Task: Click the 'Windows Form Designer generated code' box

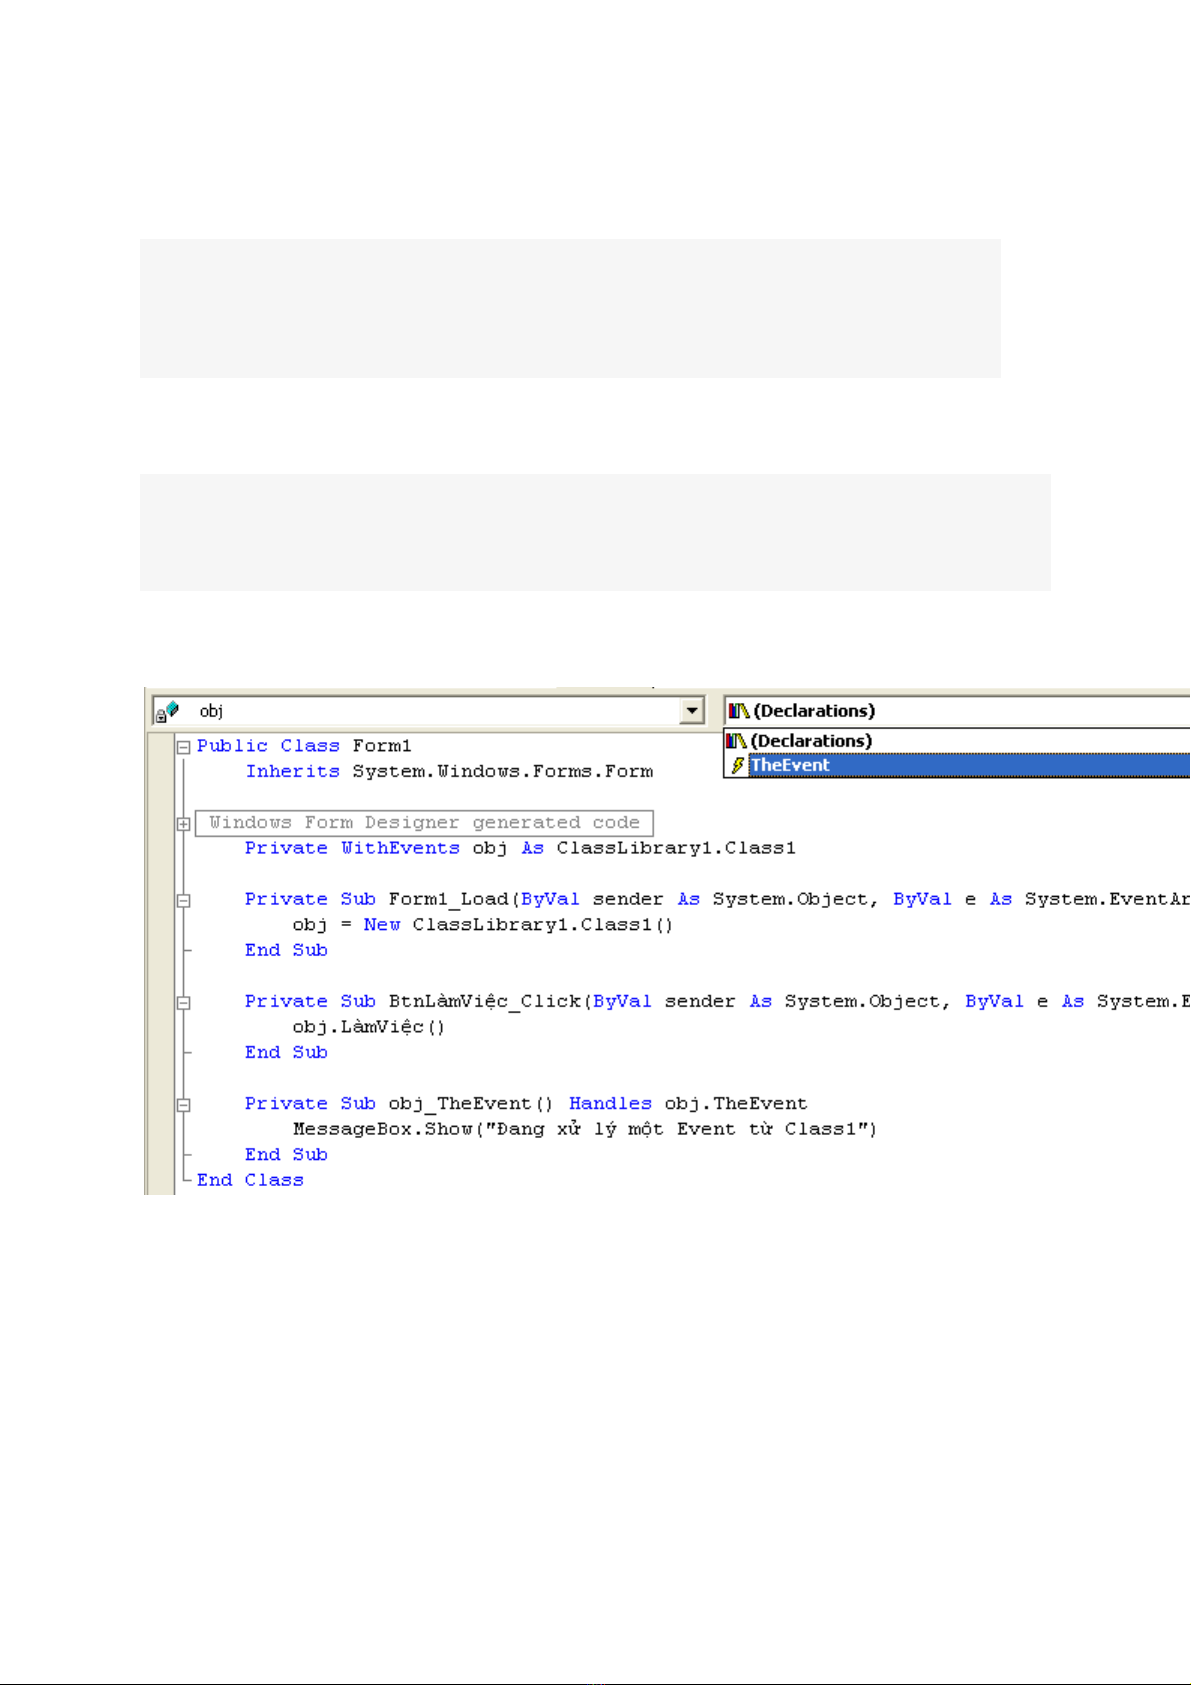Action: click(424, 823)
